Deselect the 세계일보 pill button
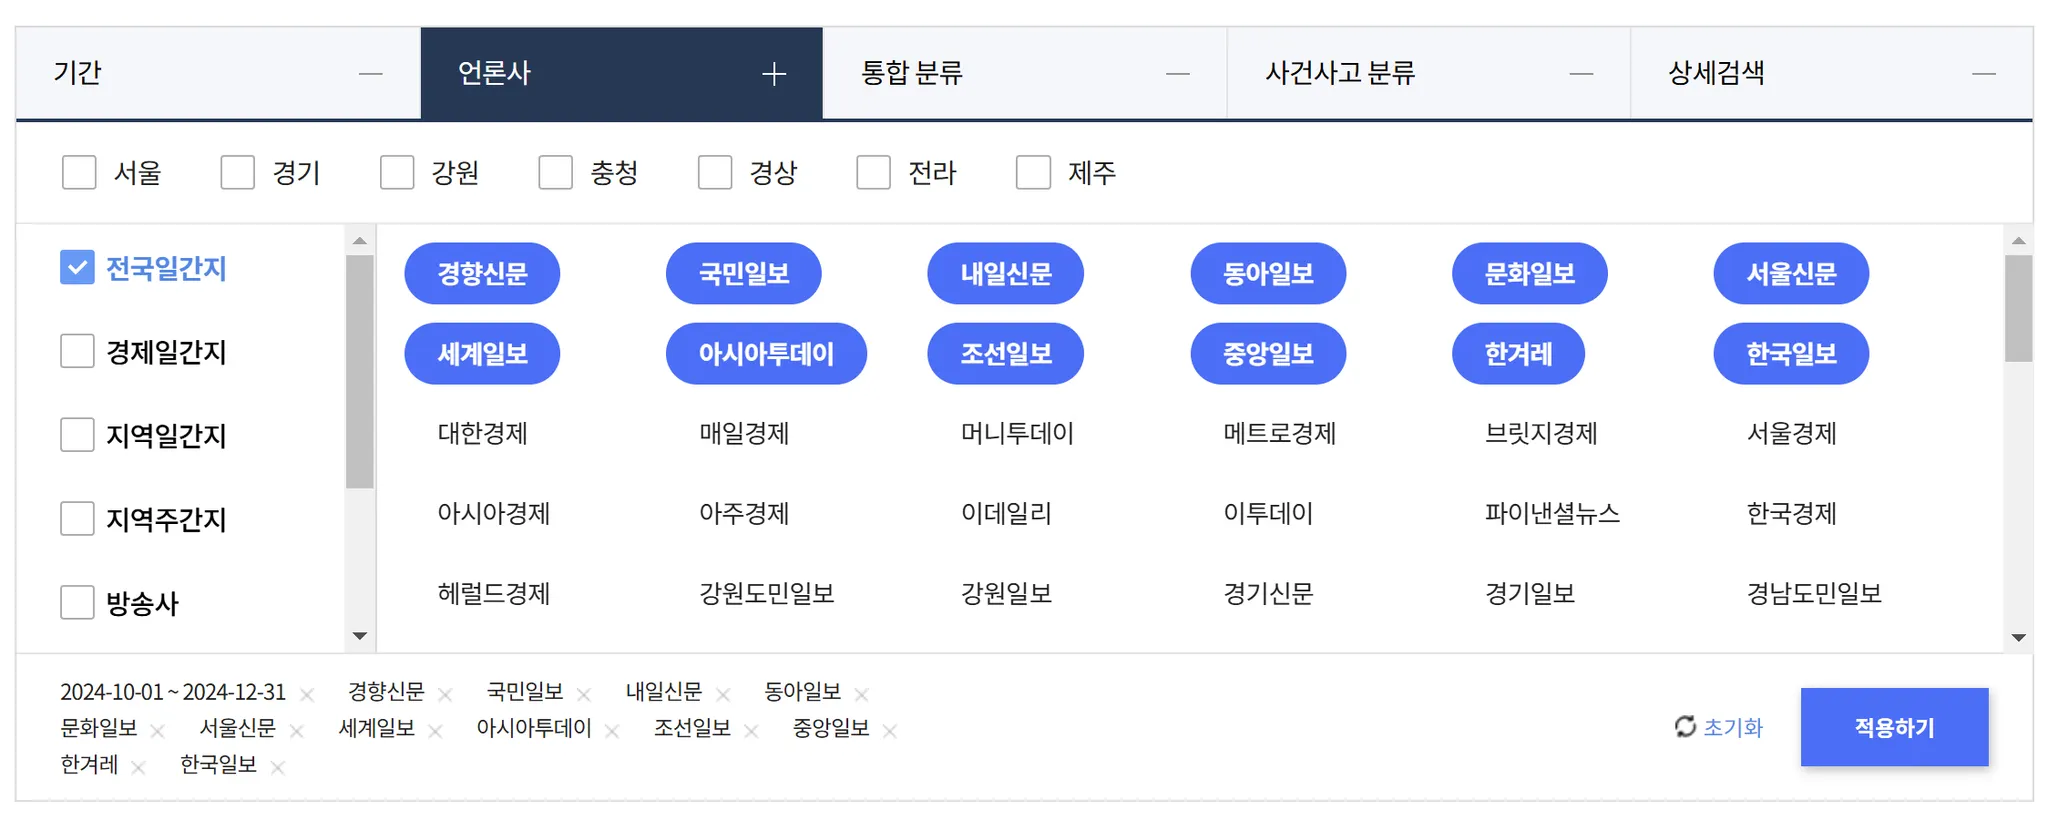The height and width of the screenshot is (822, 2048). point(482,353)
